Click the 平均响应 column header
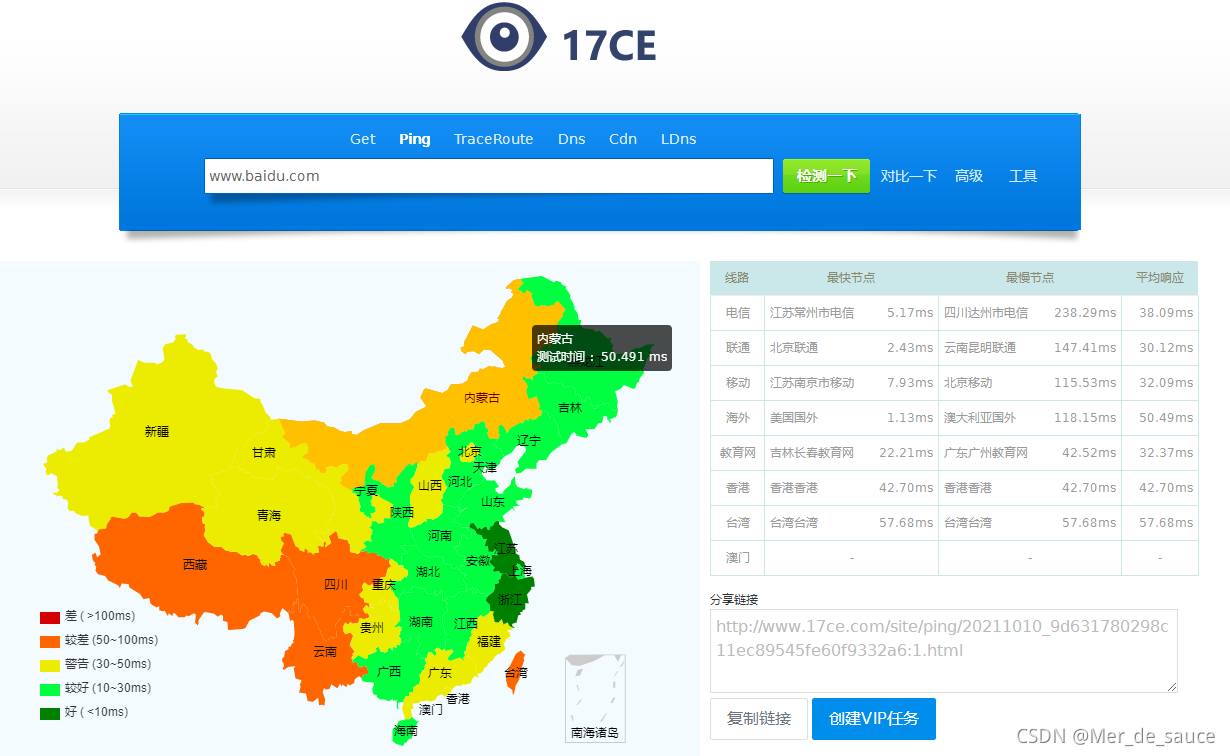1230x756 pixels. click(1160, 278)
